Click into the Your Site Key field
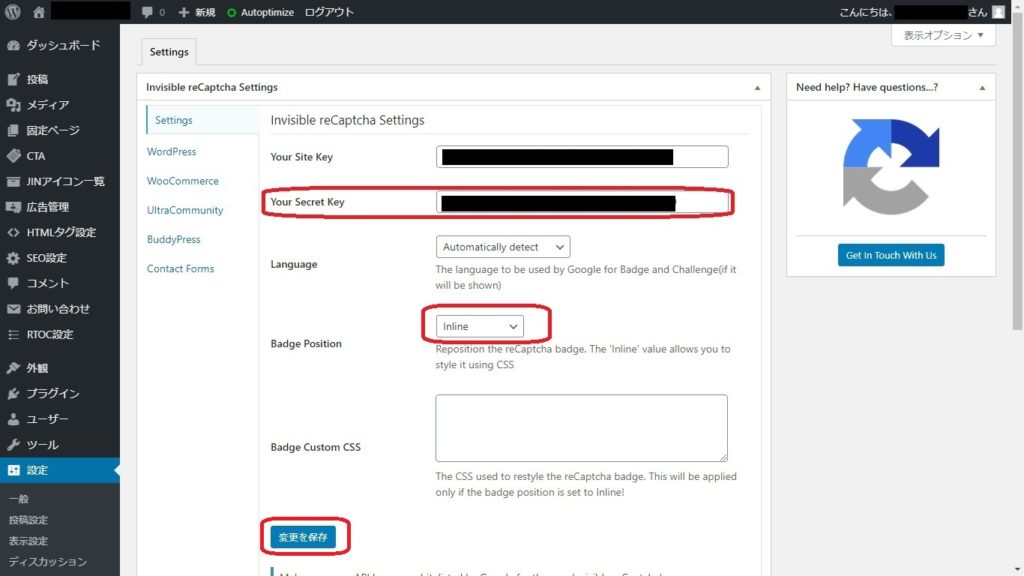This screenshot has height=576, width=1024. point(582,157)
